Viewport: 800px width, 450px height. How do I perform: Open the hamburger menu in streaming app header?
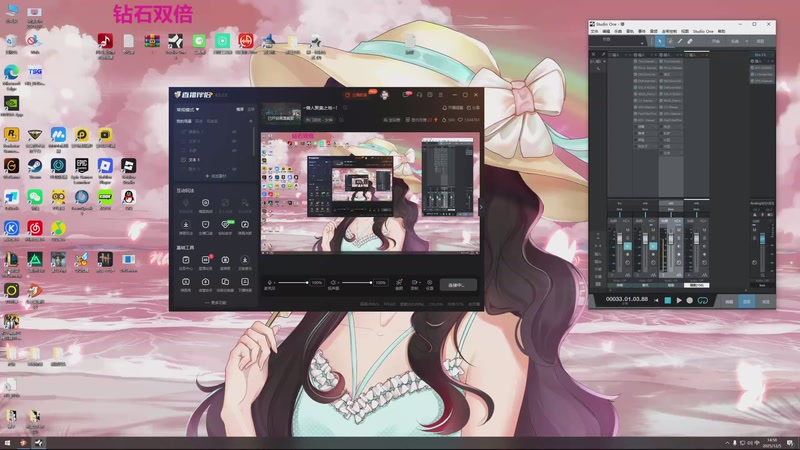coord(441,95)
